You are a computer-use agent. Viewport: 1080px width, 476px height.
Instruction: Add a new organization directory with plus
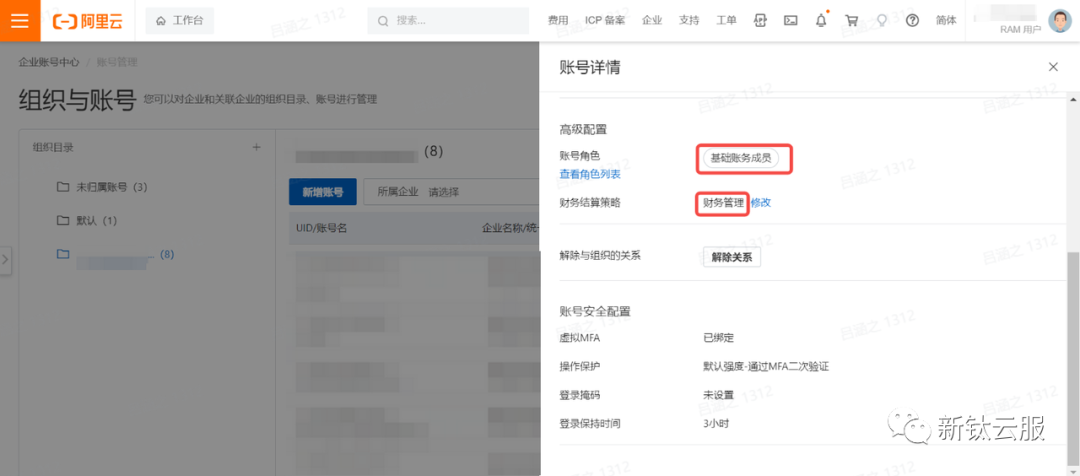256,147
